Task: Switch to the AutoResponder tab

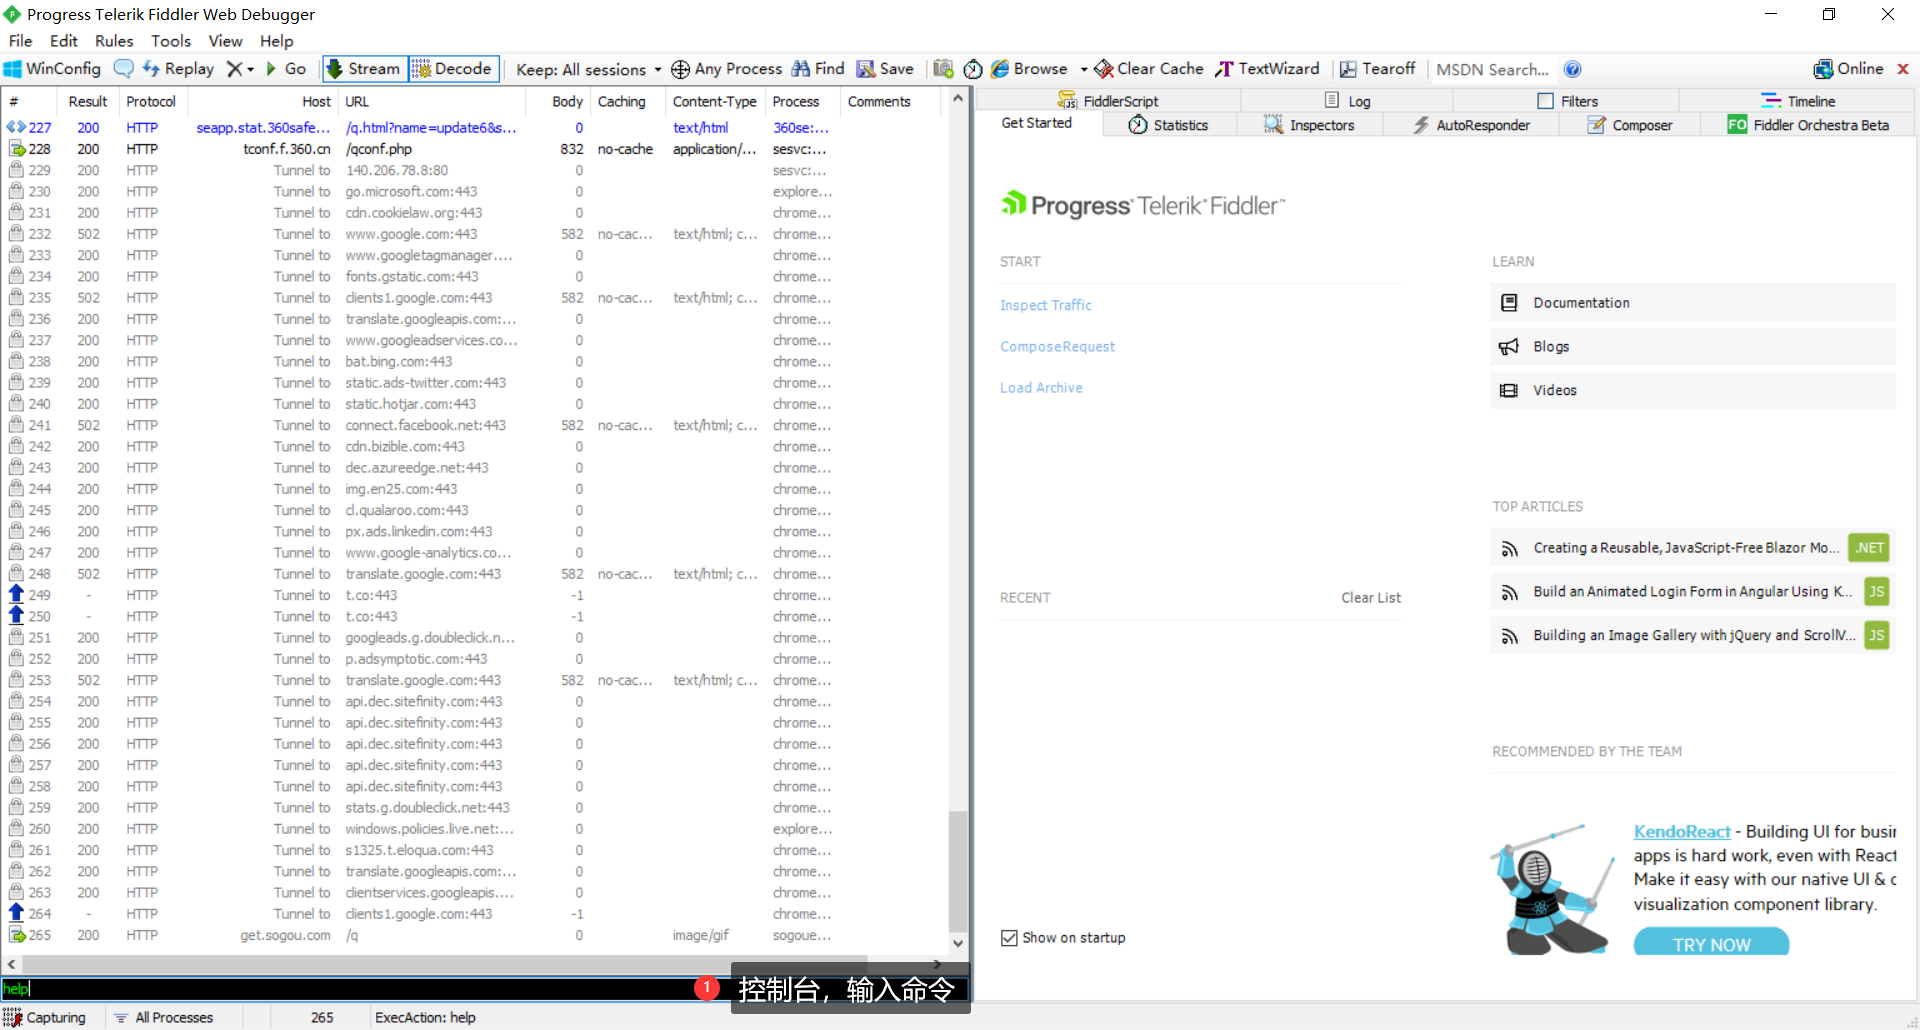Action: point(1471,125)
